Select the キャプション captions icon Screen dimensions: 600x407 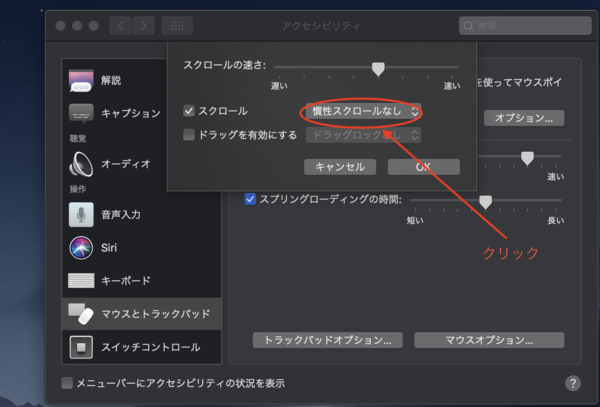coord(81,113)
